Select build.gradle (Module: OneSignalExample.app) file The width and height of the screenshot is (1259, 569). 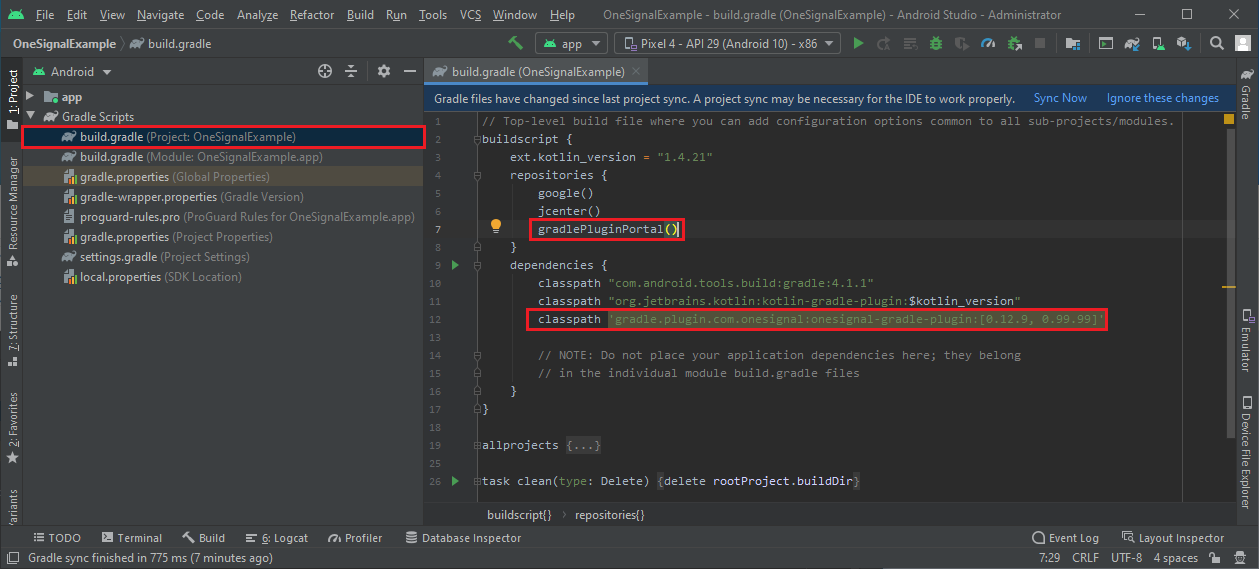click(x=223, y=157)
